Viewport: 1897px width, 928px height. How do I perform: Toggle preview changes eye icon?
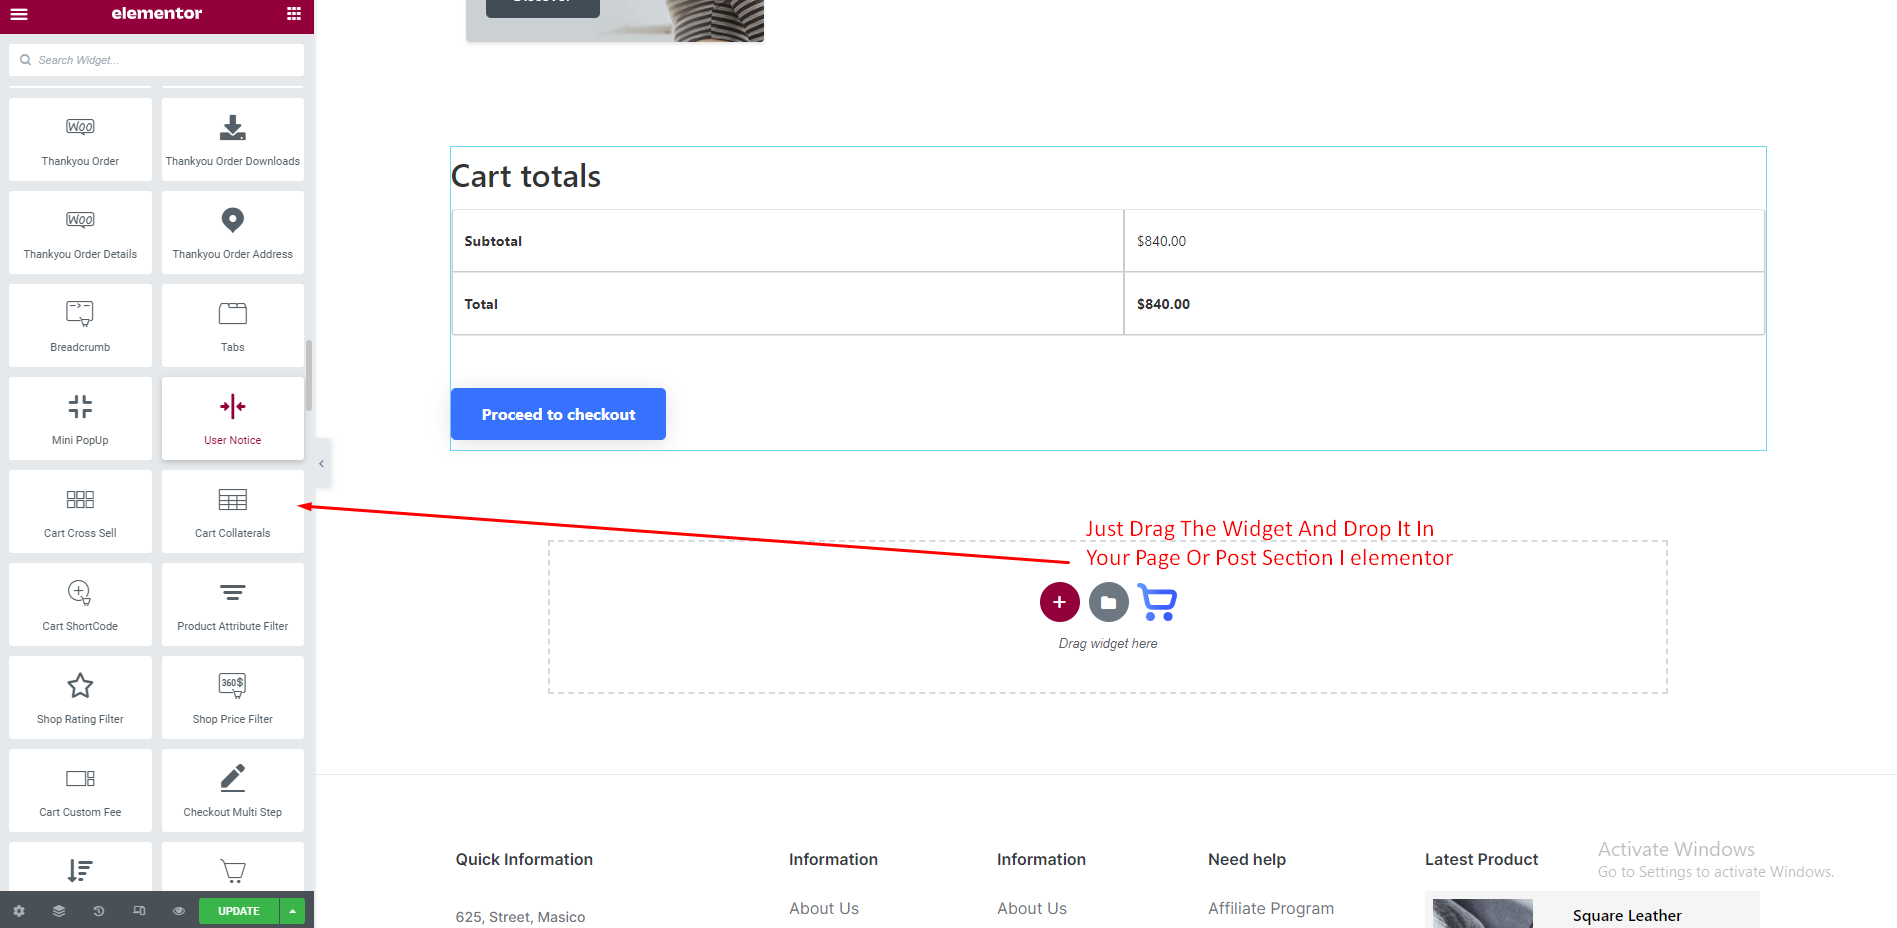click(x=179, y=911)
